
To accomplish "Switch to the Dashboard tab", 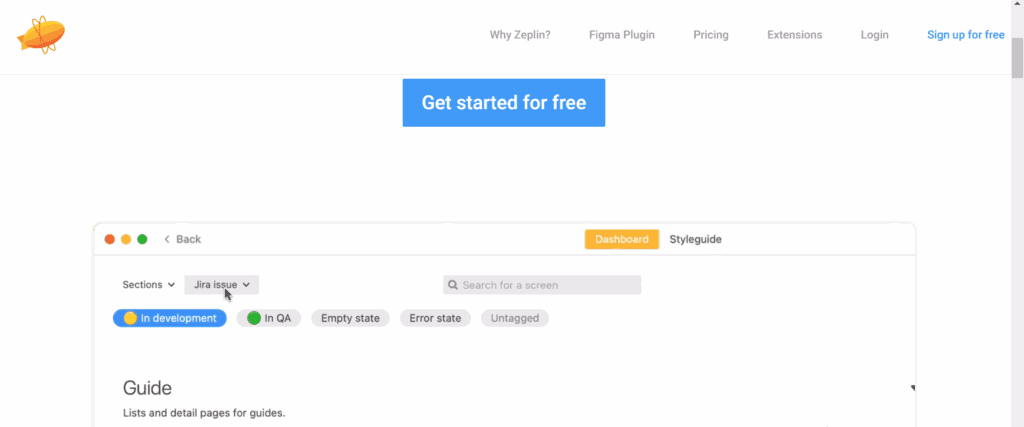I will point(622,239).
